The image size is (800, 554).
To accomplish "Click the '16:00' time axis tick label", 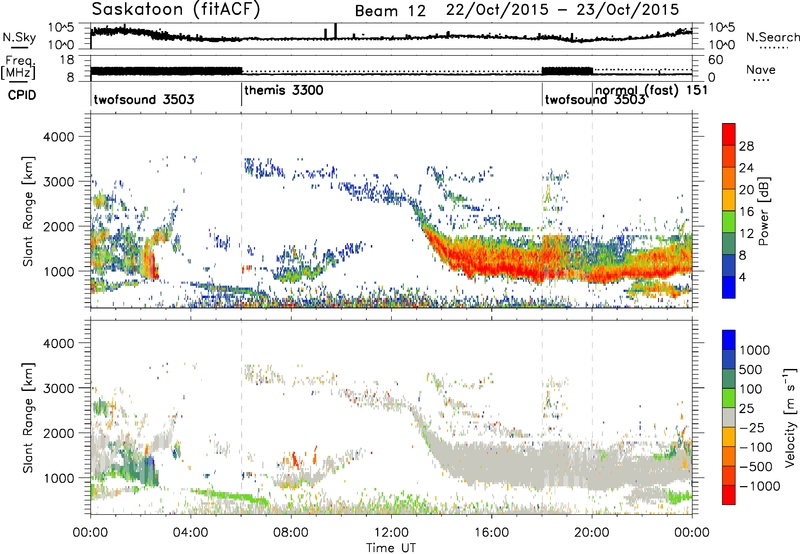I will (x=491, y=533).
